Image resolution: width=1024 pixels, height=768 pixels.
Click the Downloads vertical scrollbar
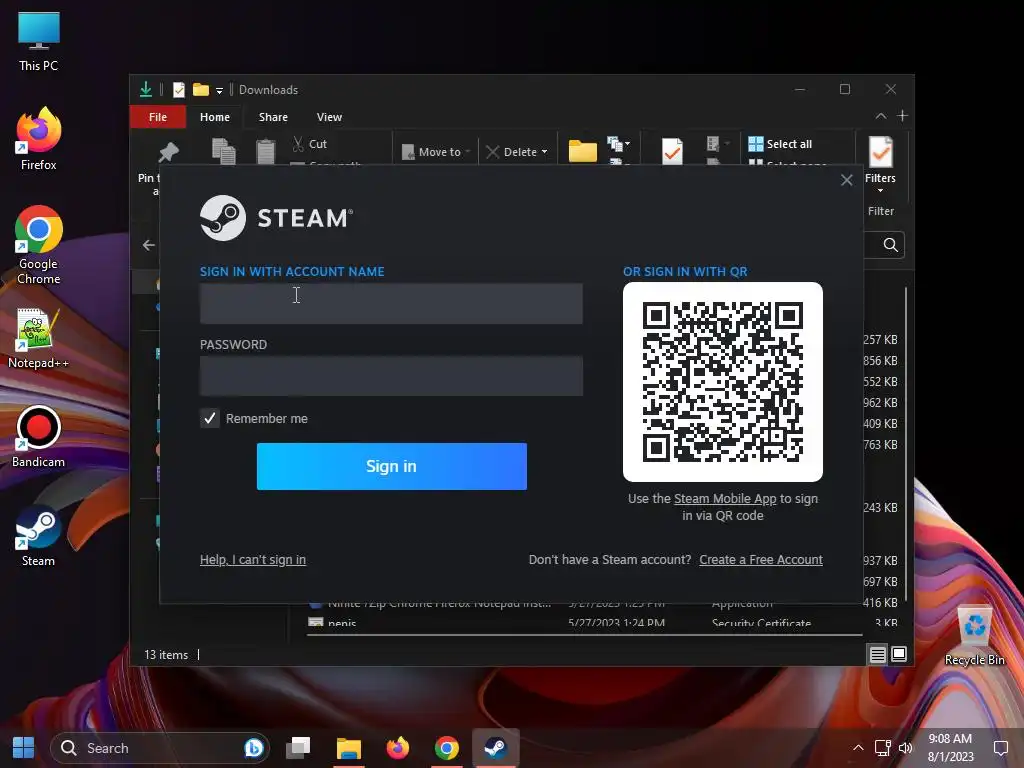point(906,444)
